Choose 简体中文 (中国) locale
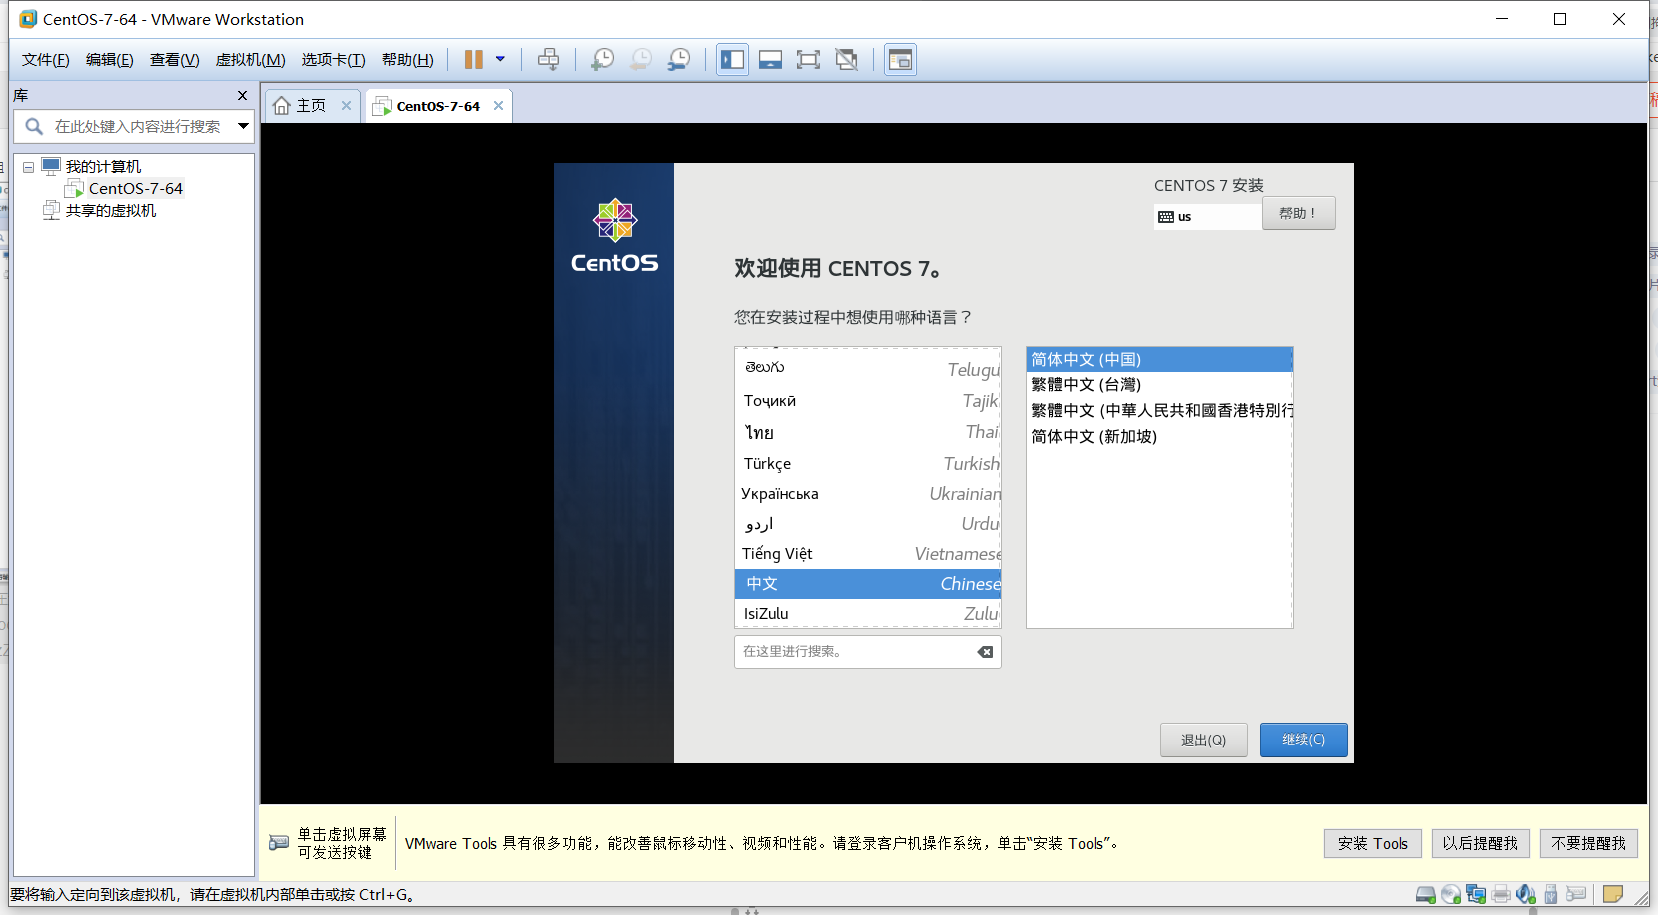 click(x=1160, y=359)
